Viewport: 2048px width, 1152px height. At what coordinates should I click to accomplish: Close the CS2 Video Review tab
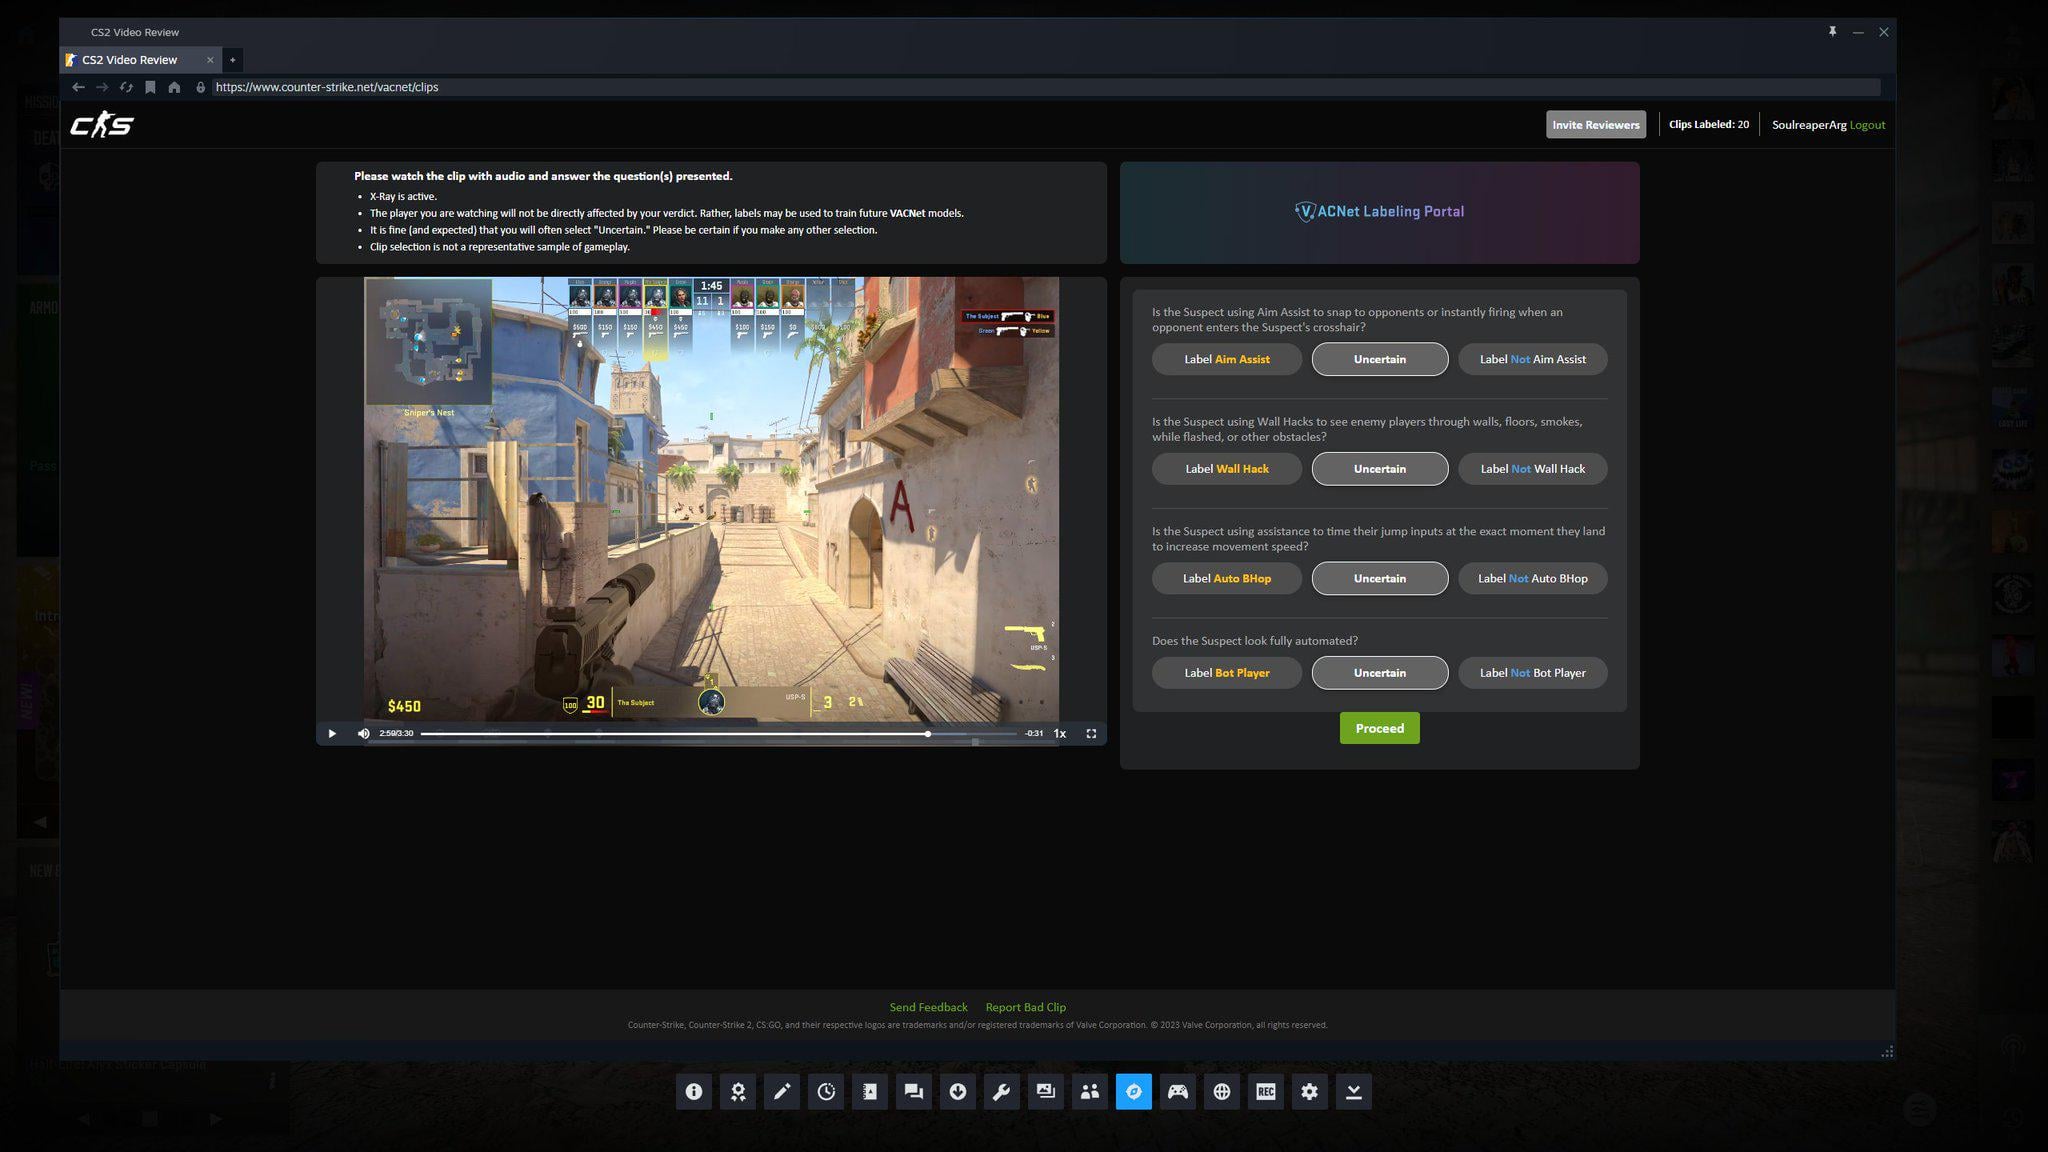click(210, 60)
